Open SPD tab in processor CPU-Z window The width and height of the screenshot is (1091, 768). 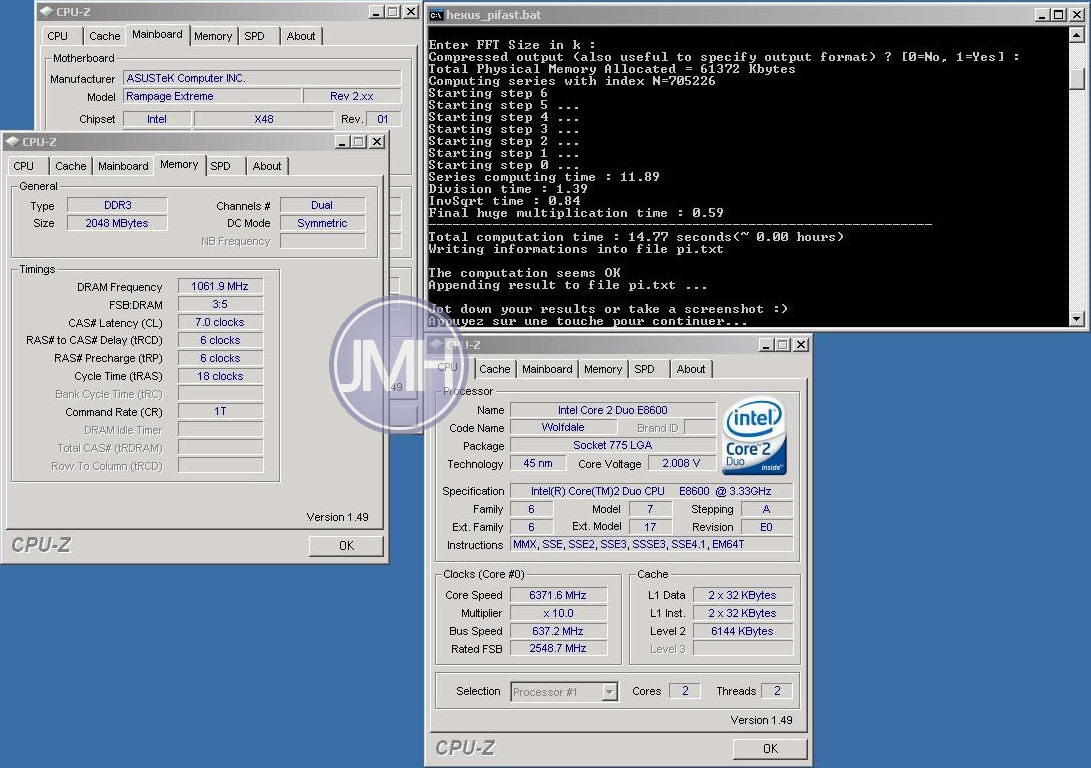[644, 369]
